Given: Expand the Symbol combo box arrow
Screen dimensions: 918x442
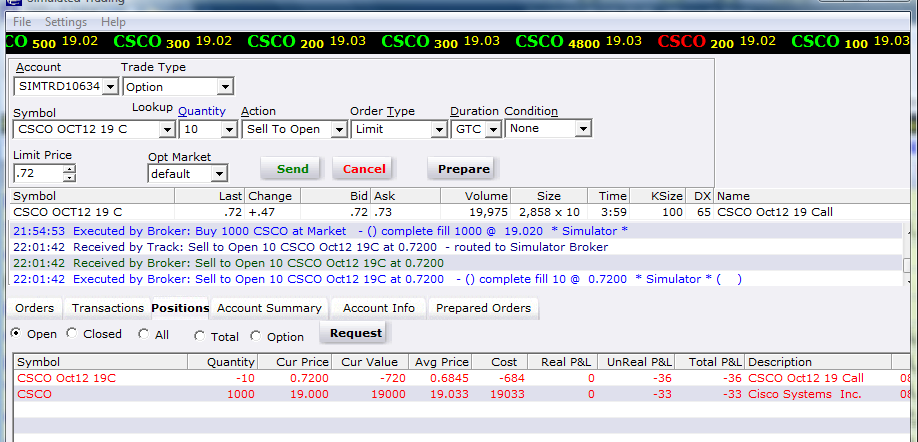Looking at the screenshot, I should (167, 129).
